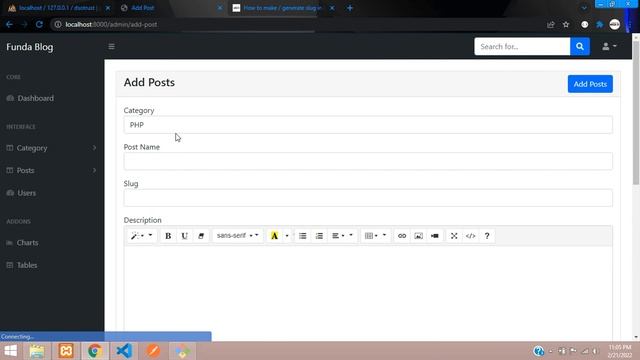
Task: Toggle editor fullscreen mode icon
Action: (x=454, y=236)
